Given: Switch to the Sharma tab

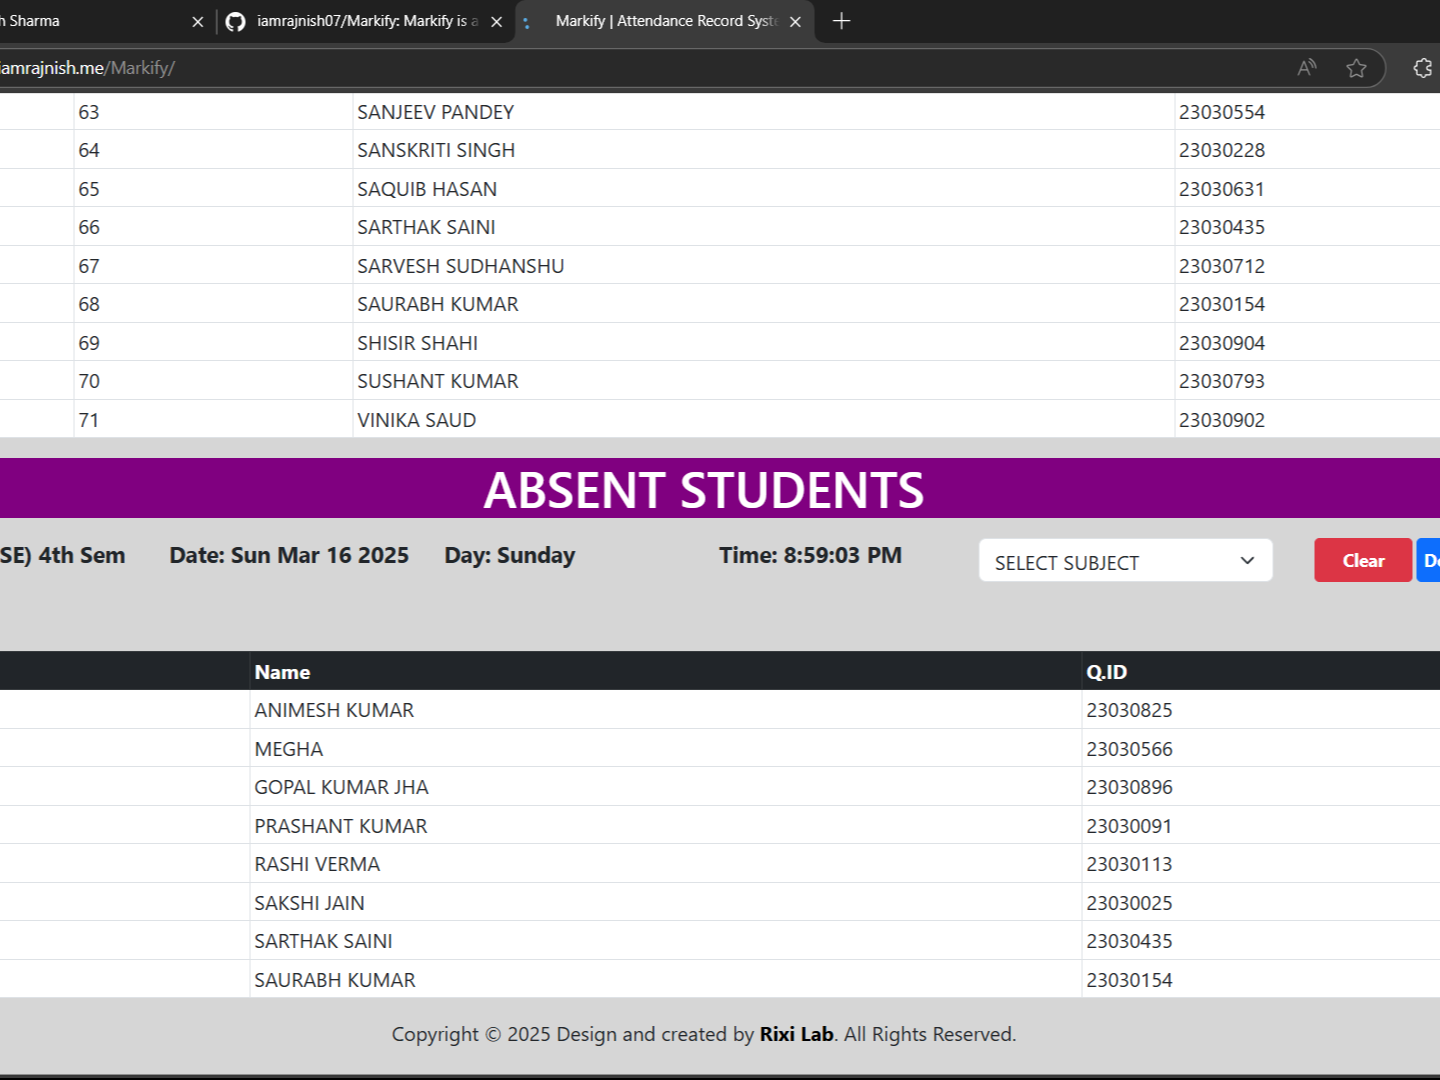Looking at the screenshot, I should coord(90,21).
